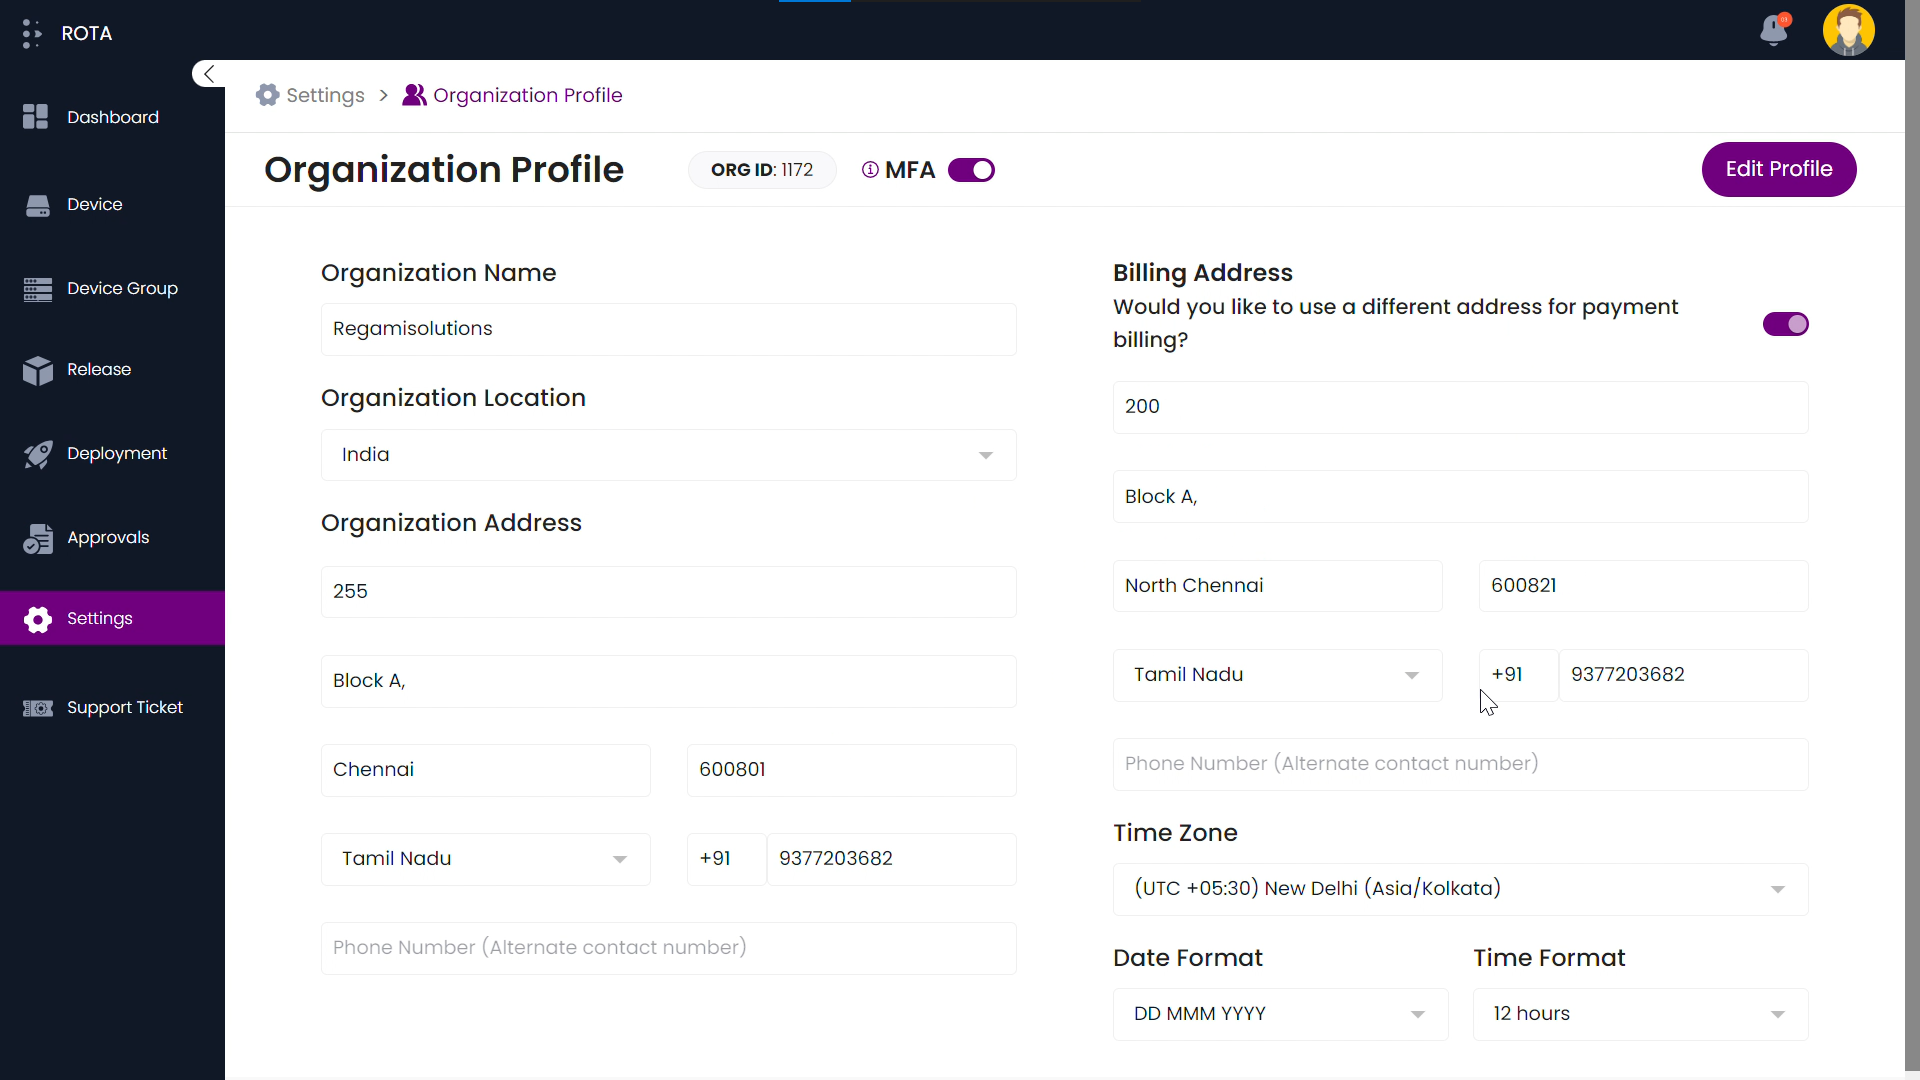Viewport: 1920px width, 1080px height.
Task: Select Settings in the breadcrumb
Action: click(326, 95)
